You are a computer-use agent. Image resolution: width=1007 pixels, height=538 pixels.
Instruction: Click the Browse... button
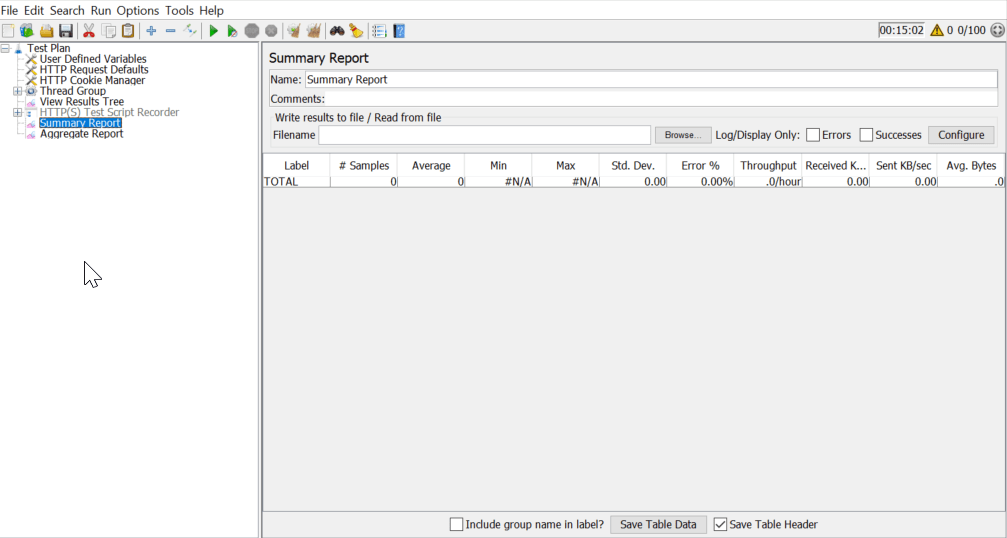683,135
